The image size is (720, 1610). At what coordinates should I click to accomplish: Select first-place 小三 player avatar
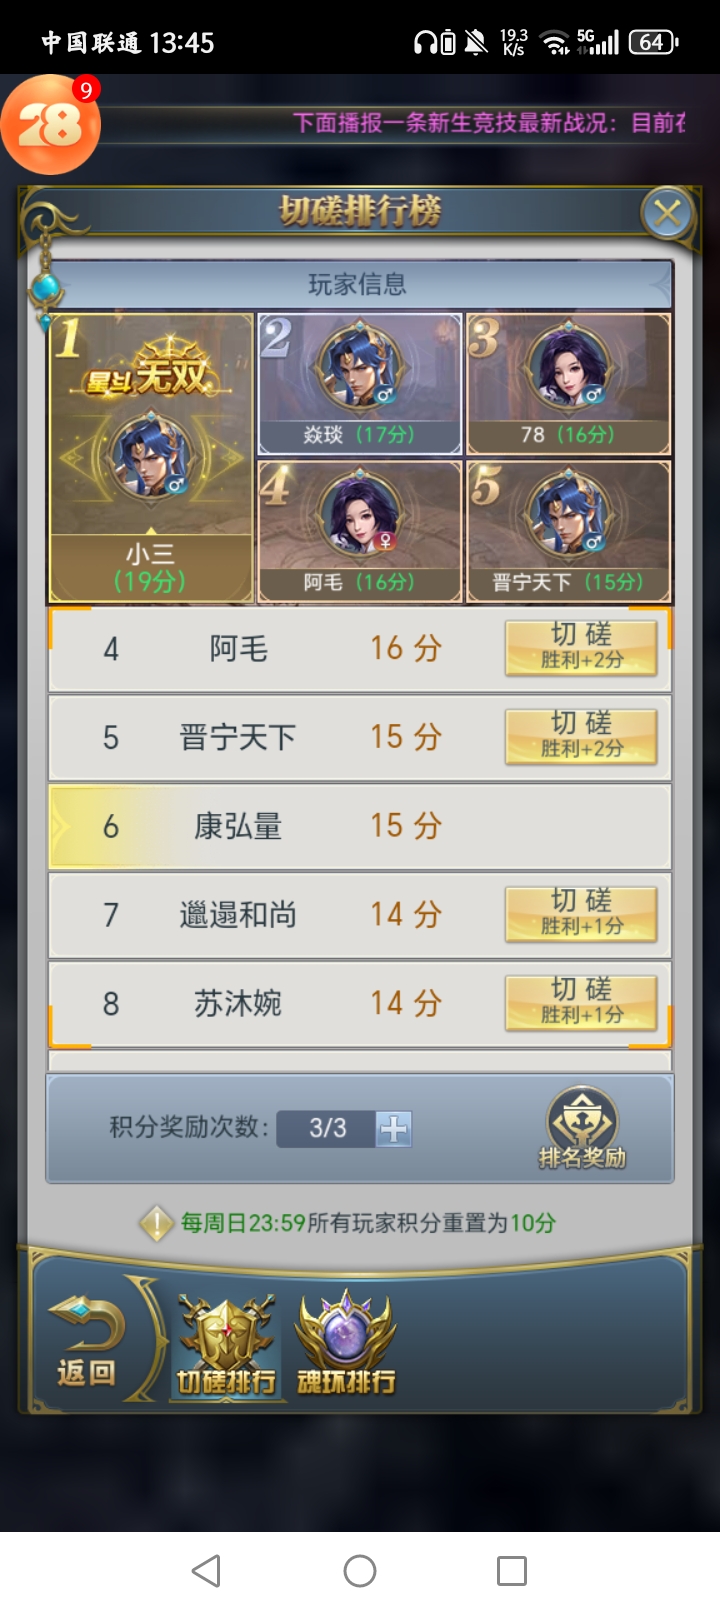pyautogui.click(x=151, y=456)
